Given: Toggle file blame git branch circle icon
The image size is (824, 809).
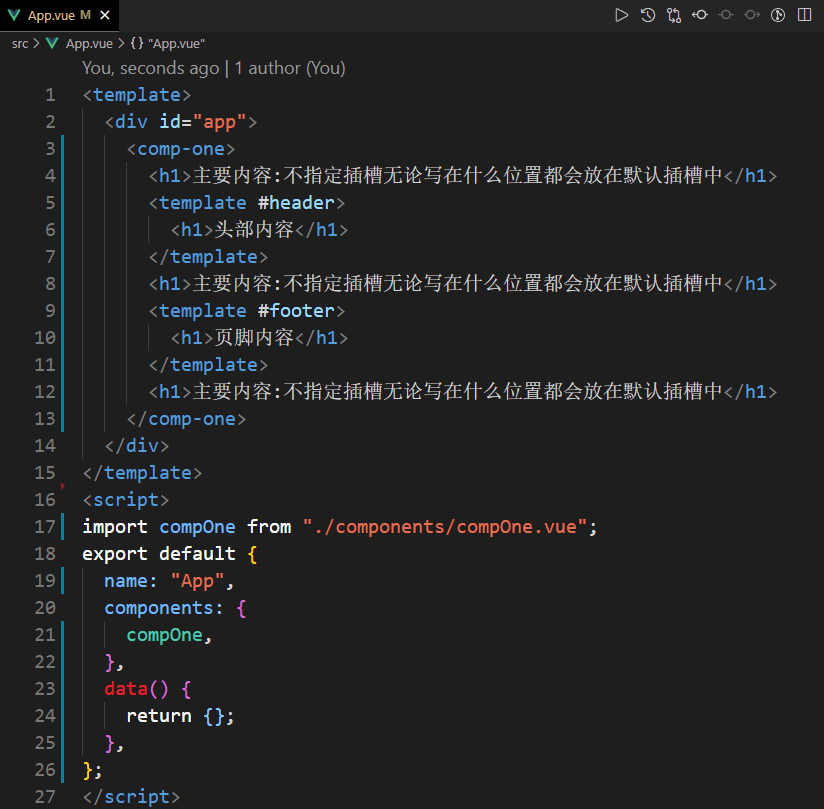Looking at the screenshot, I should 778,15.
